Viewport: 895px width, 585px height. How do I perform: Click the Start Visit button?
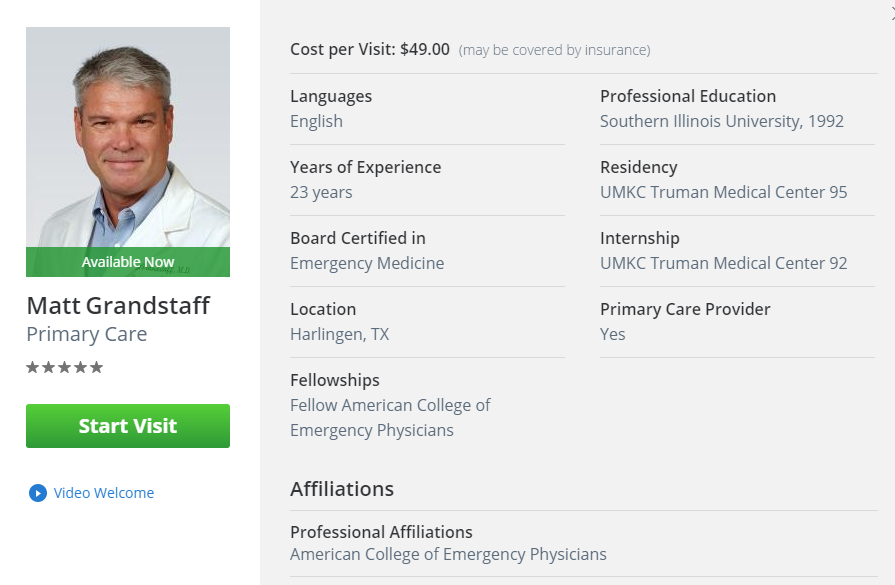pyautogui.click(x=128, y=426)
